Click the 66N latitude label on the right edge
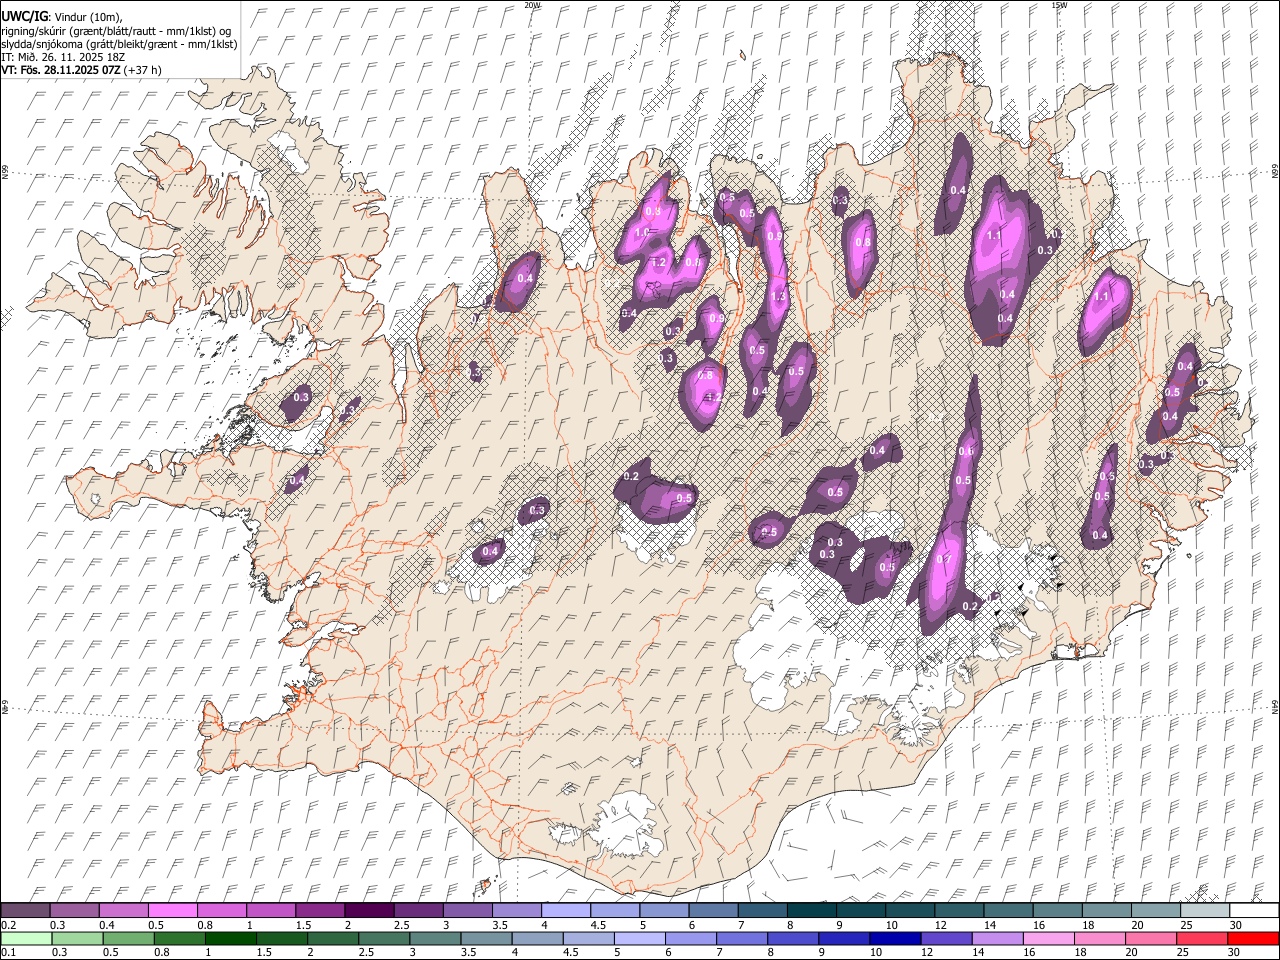 (x=1275, y=172)
